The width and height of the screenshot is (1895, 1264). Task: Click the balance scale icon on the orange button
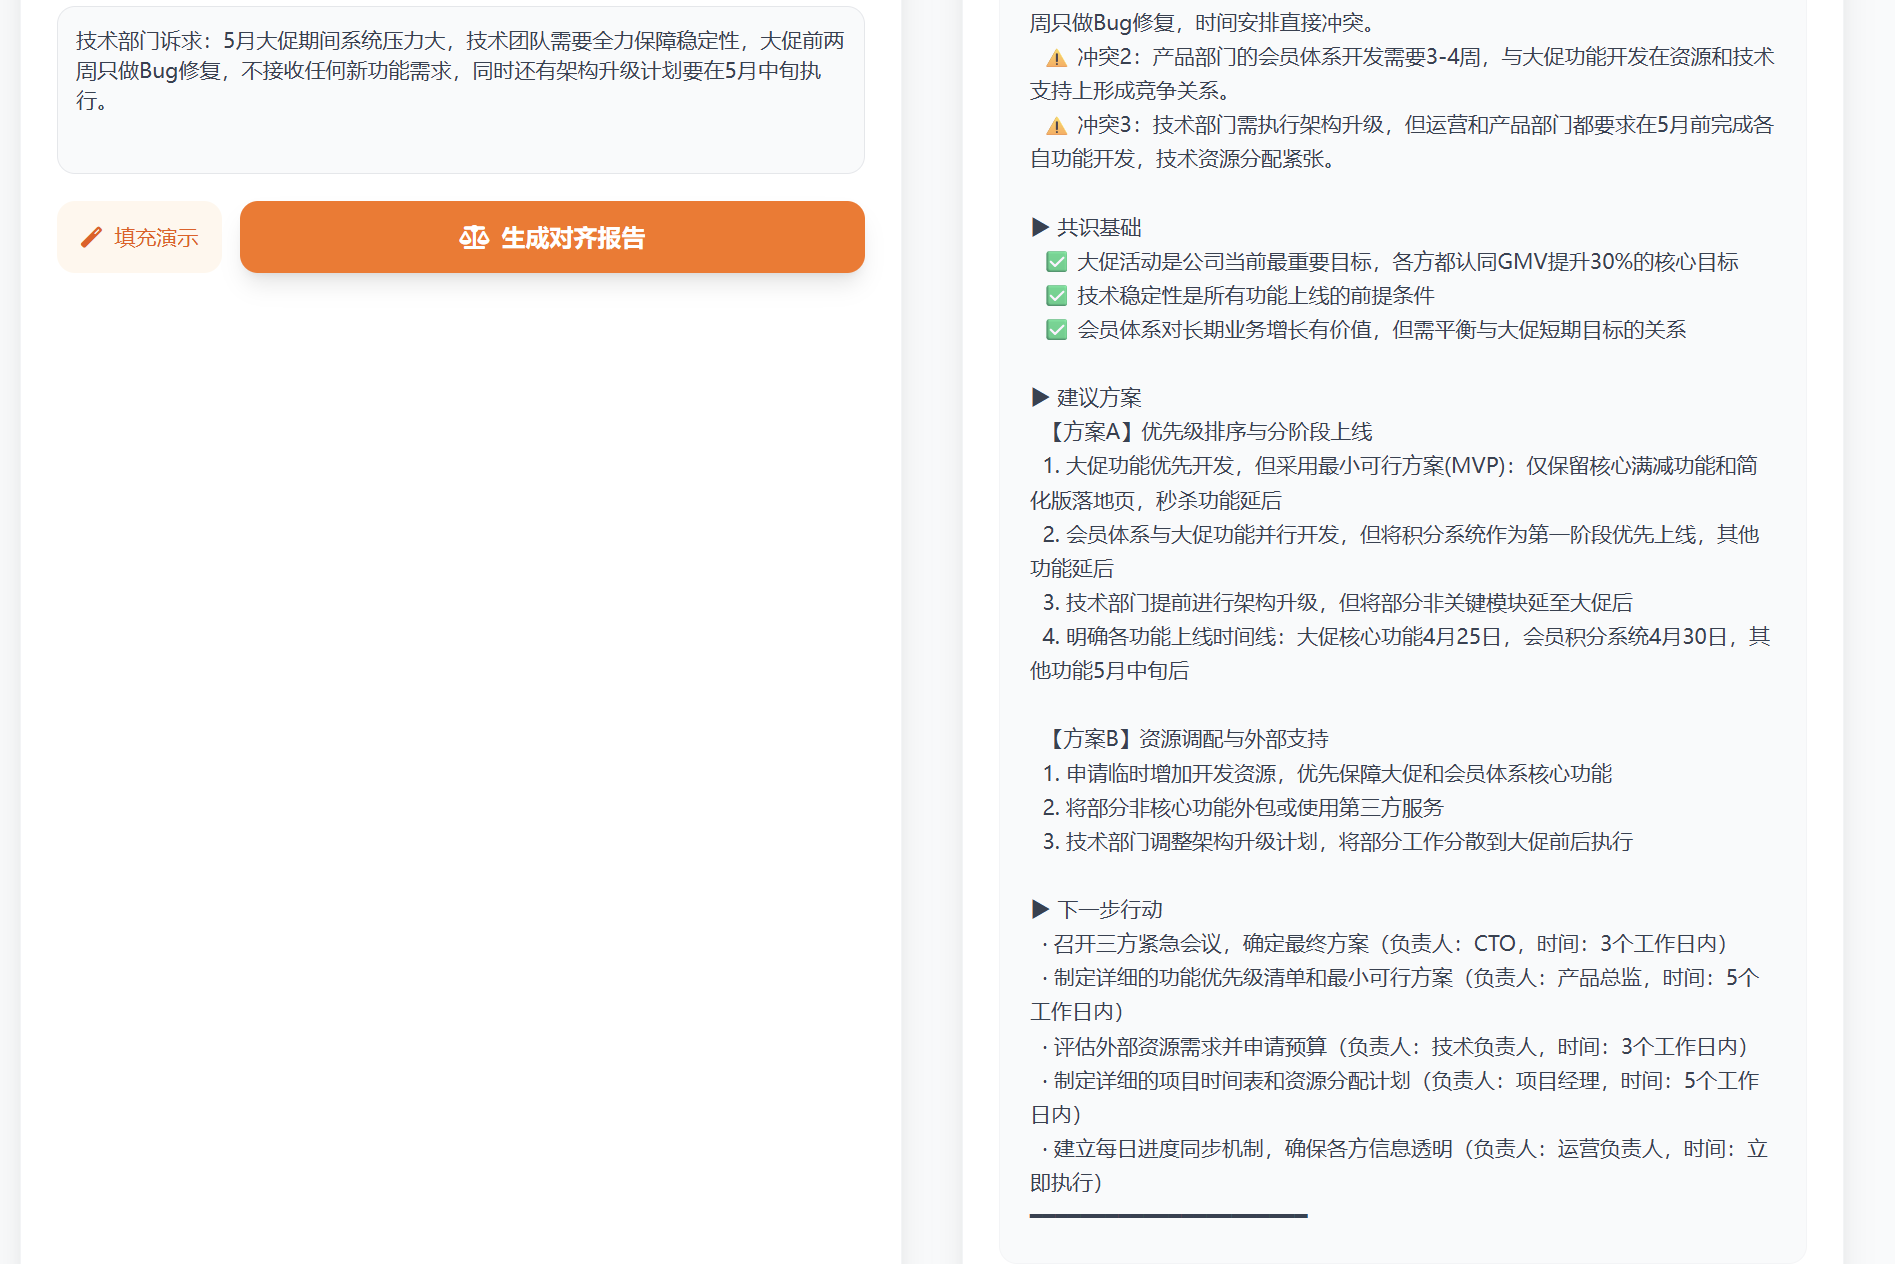click(x=473, y=238)
